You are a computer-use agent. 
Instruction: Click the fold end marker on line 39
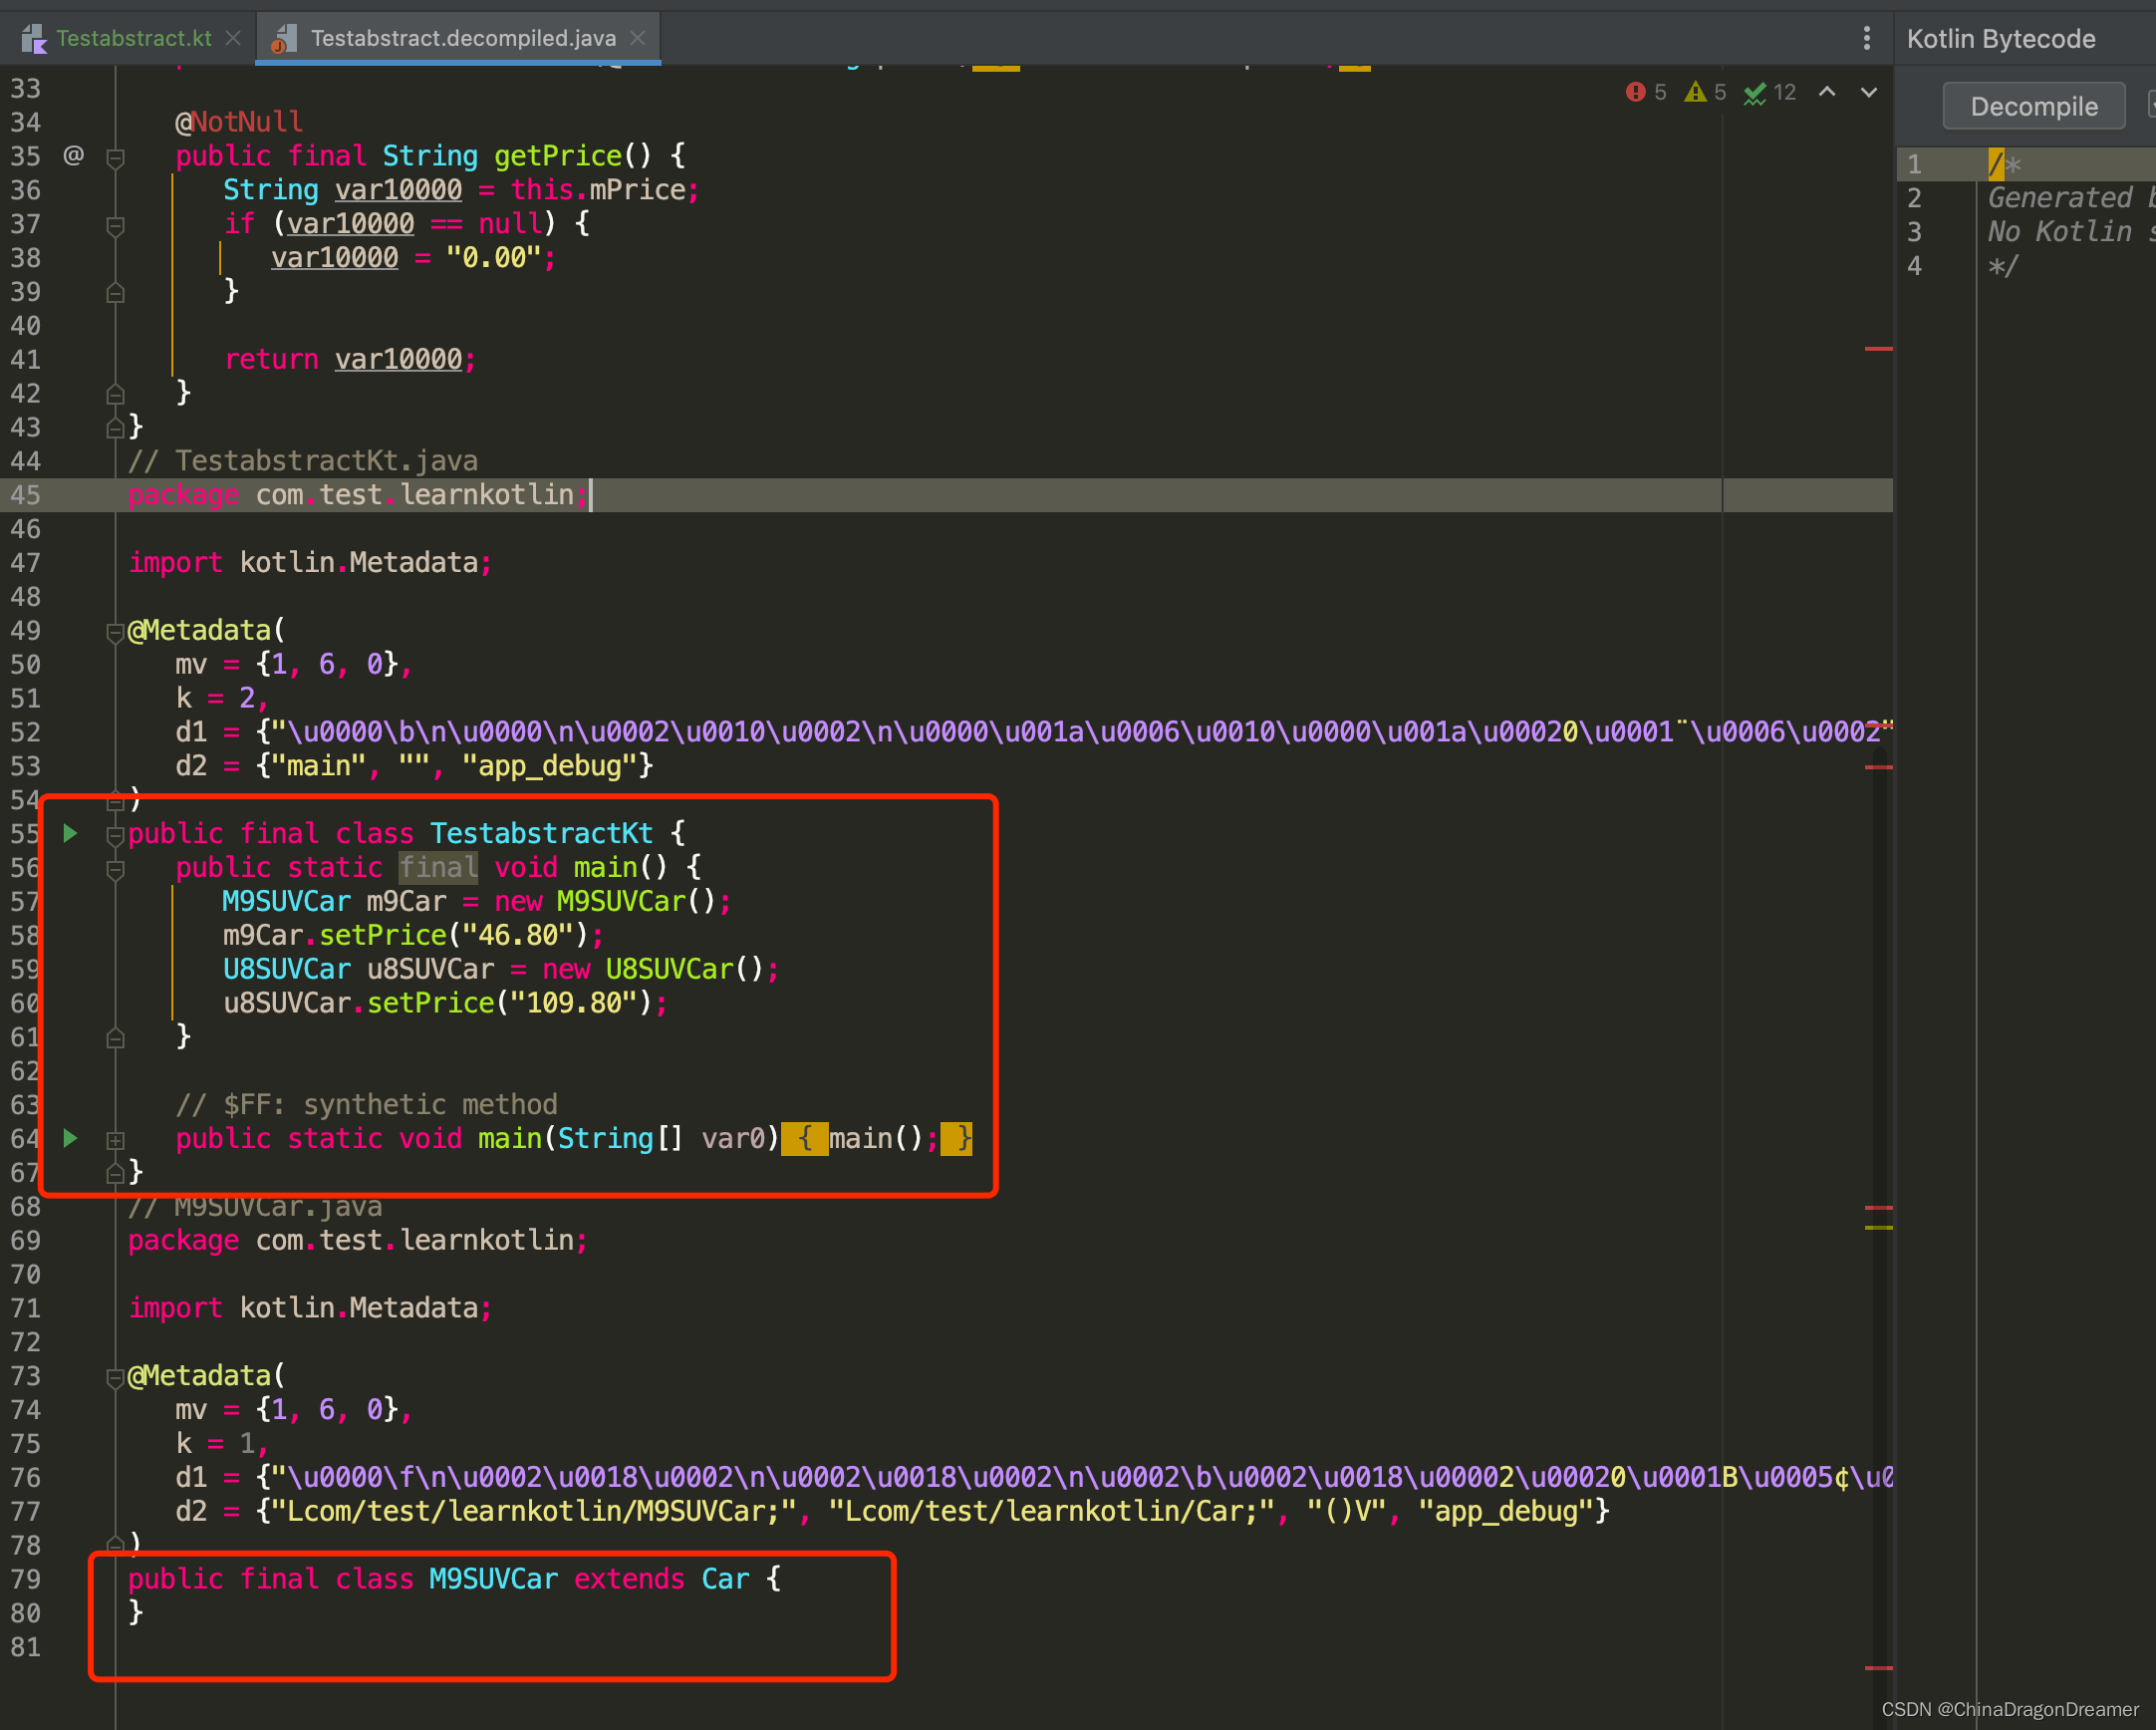[x=115, y=292]
